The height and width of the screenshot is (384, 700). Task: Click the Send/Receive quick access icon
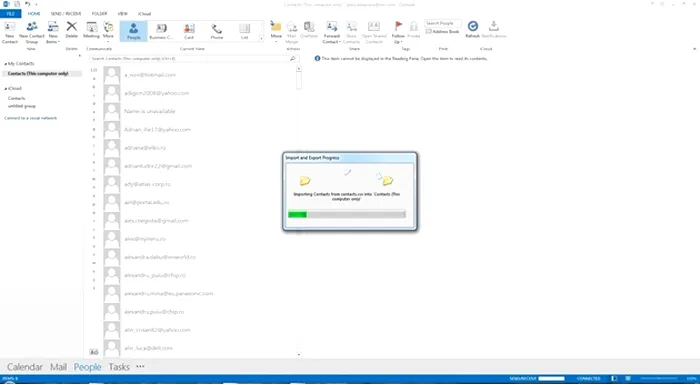tap(17, 4)
